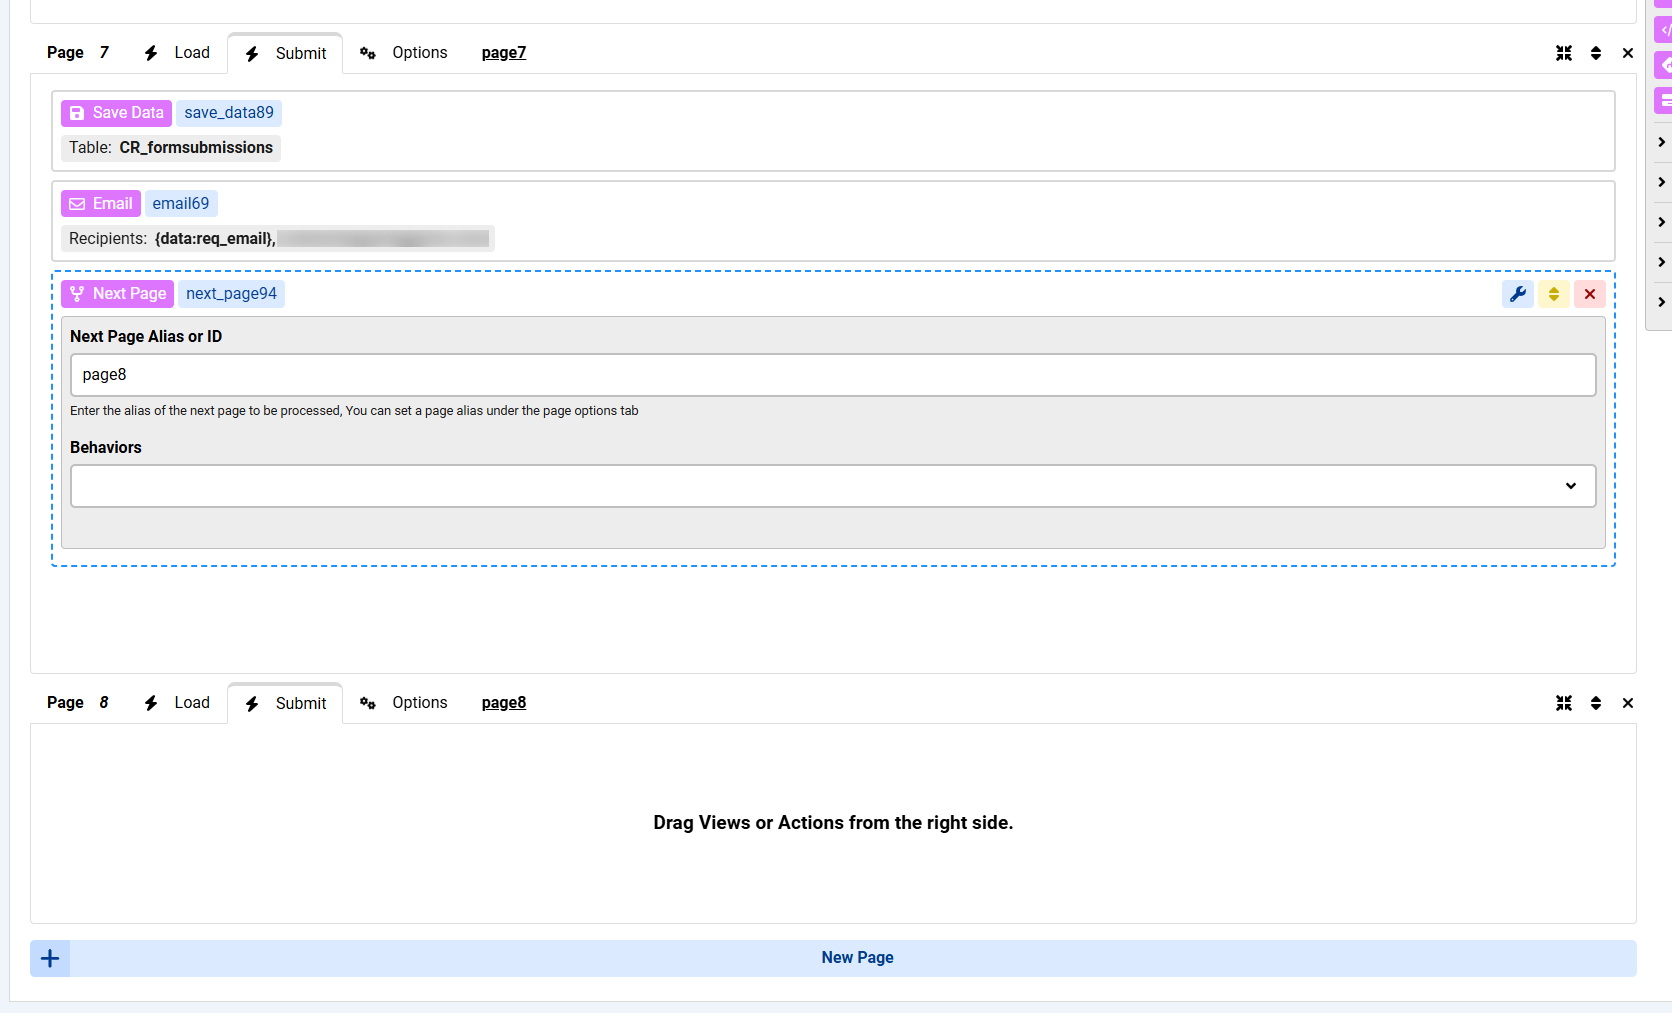The width and height of the screenshot is (1672, 1013).
Task: Click the save_data89 label chip
Action: point(229,112)
